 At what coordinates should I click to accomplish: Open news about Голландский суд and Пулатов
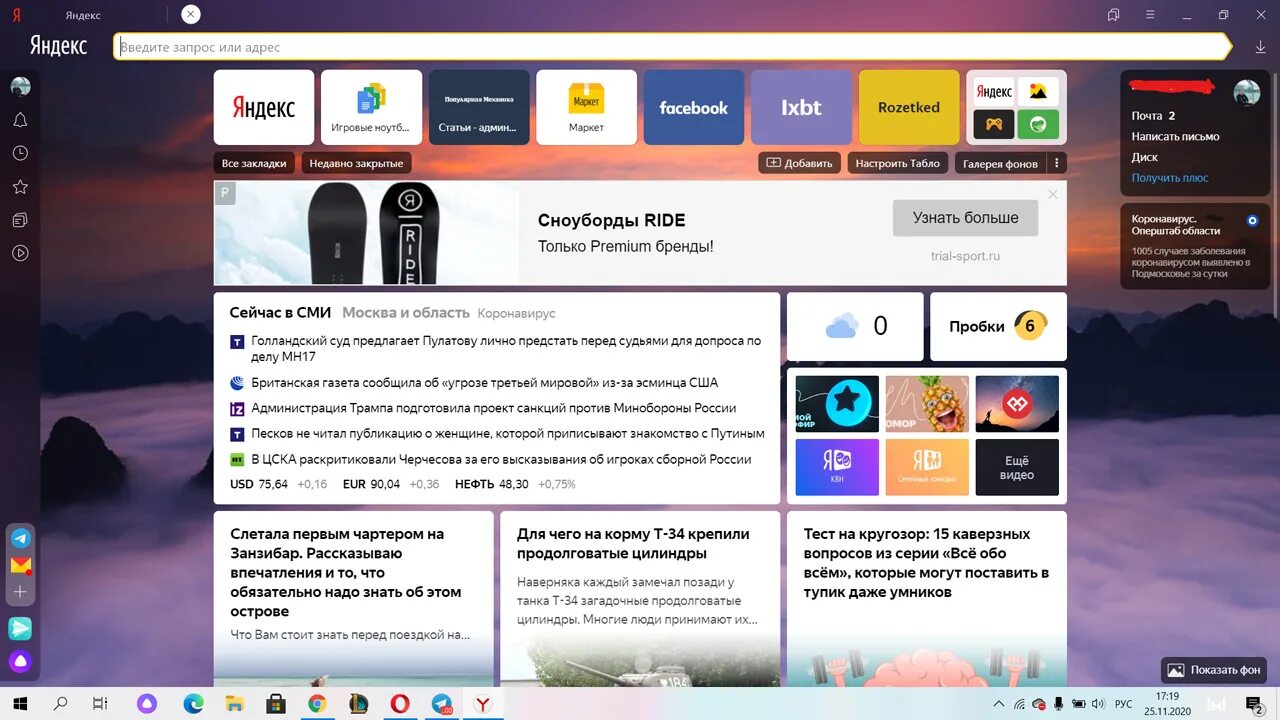pos(506,348)
